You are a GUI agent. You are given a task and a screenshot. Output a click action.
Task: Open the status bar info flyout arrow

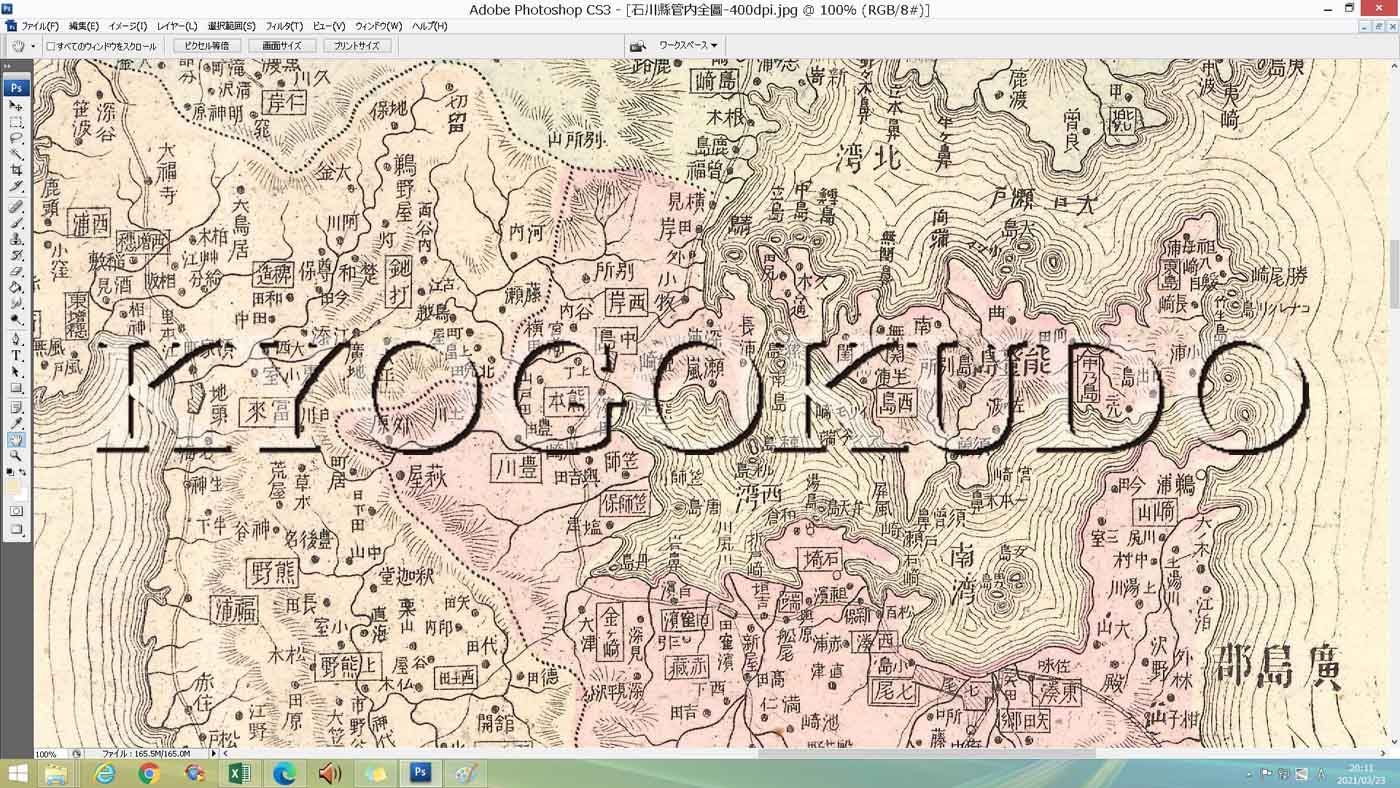coord(213,753)
